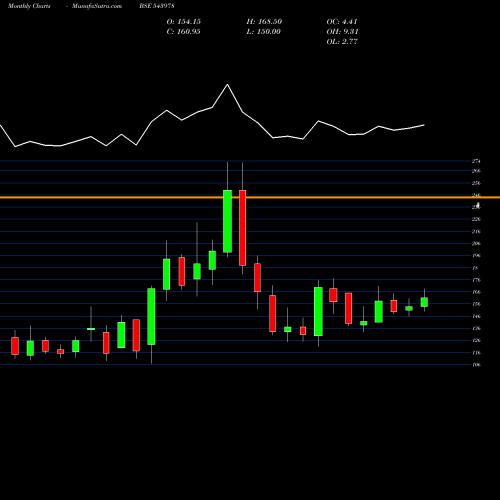
Task: Click the low value "L: 150.00"
Action: coord(263,32)
